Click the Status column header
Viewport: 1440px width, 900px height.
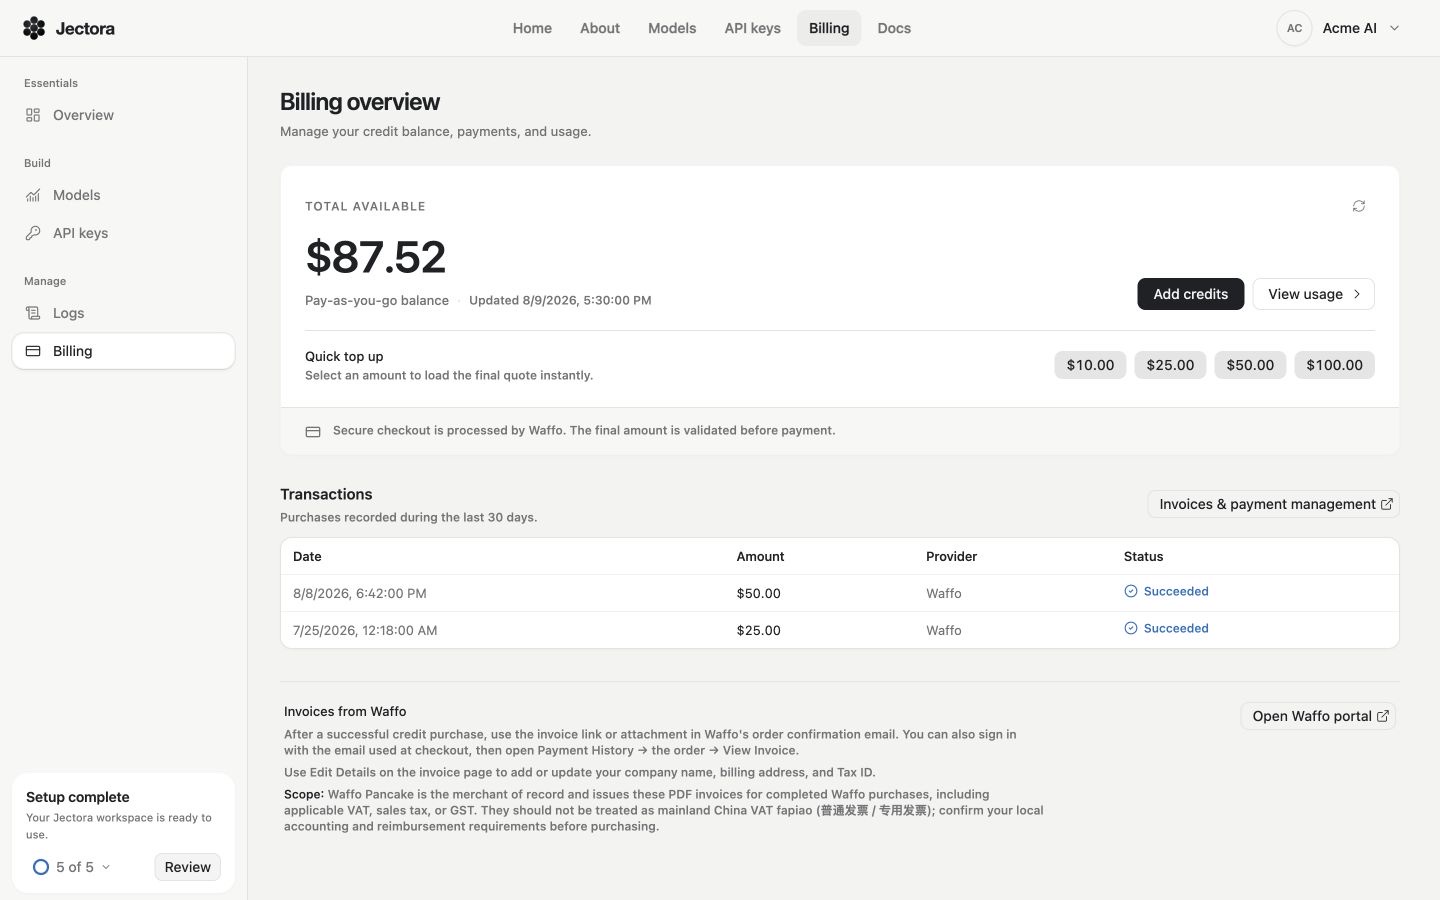1143,556
